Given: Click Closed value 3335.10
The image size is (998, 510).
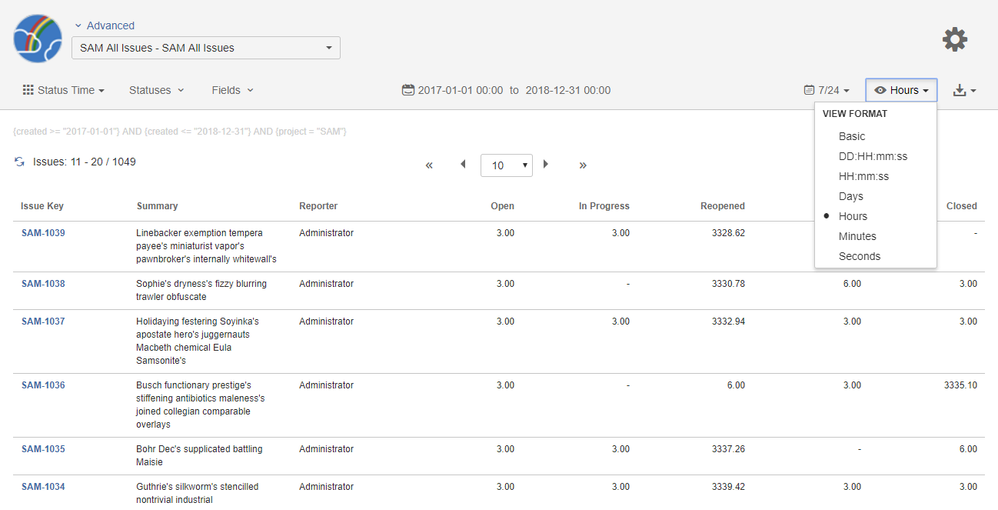Looking at the screenshot, I should 960,385.
